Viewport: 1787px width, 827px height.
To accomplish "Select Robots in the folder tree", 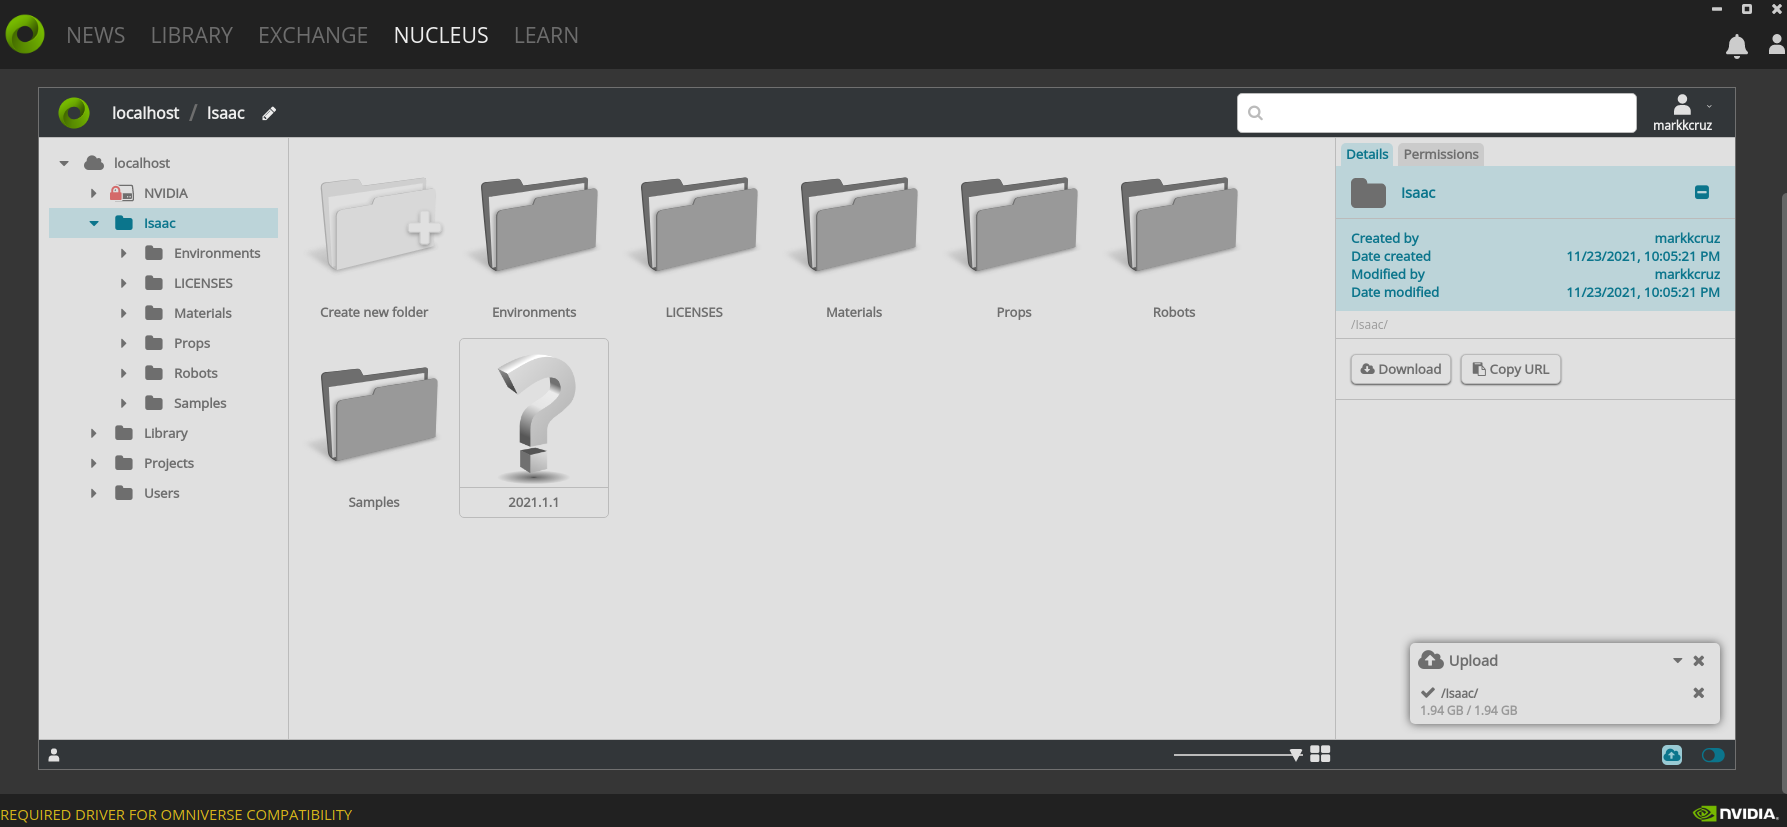I will coord(196,373).
